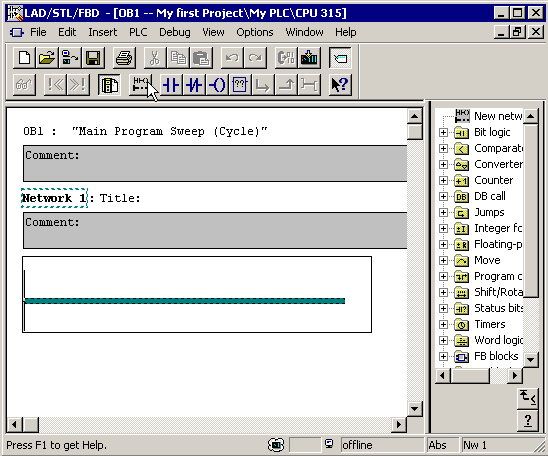
Task: Go to next error icon
Action: (78, 85)
